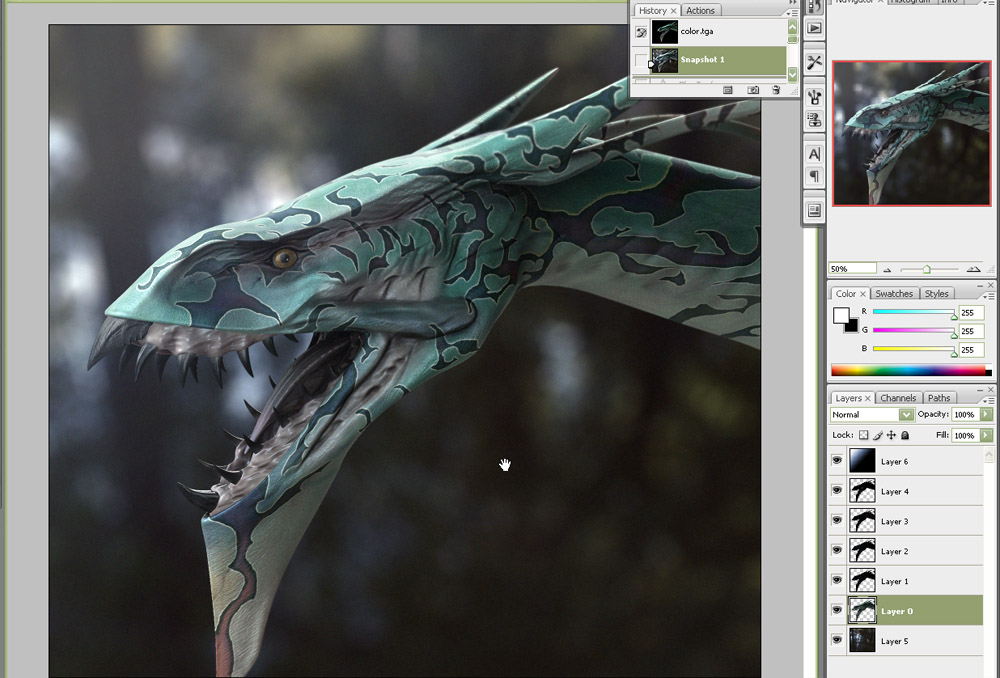Open the Clone Source dock icon
This screenshot has width=1000, height=678.
point(814,119)
